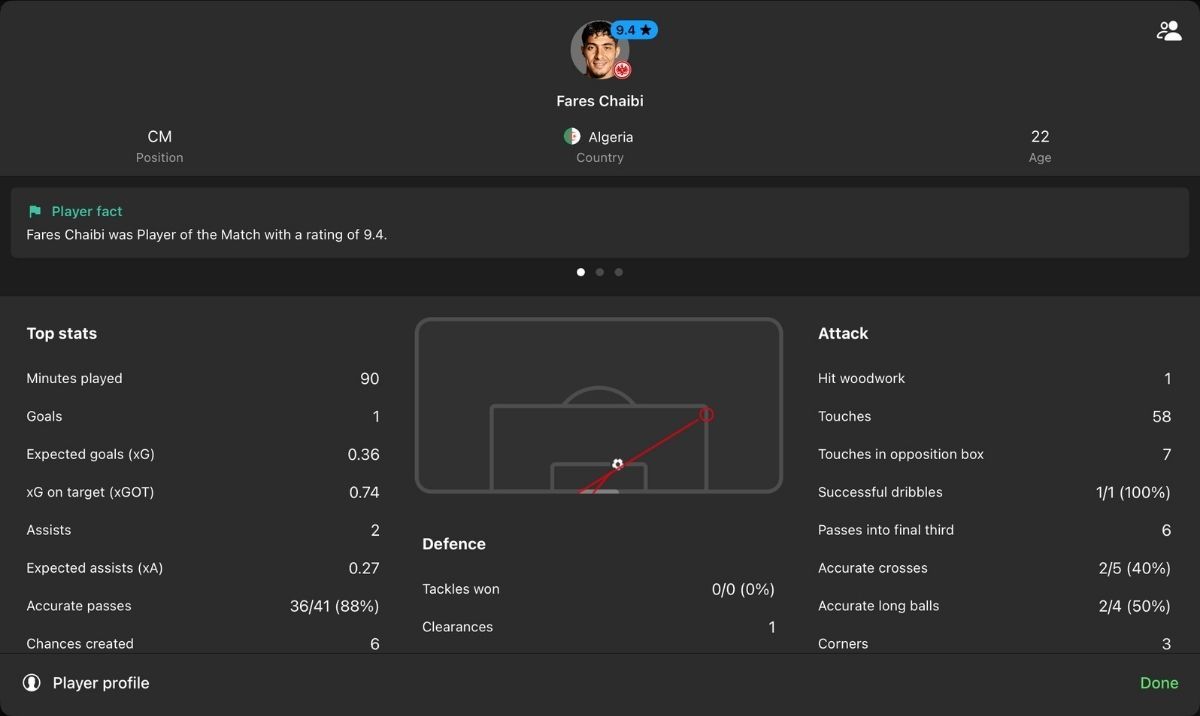
Task: Click the Top stats section header
Action: point(62,333)
